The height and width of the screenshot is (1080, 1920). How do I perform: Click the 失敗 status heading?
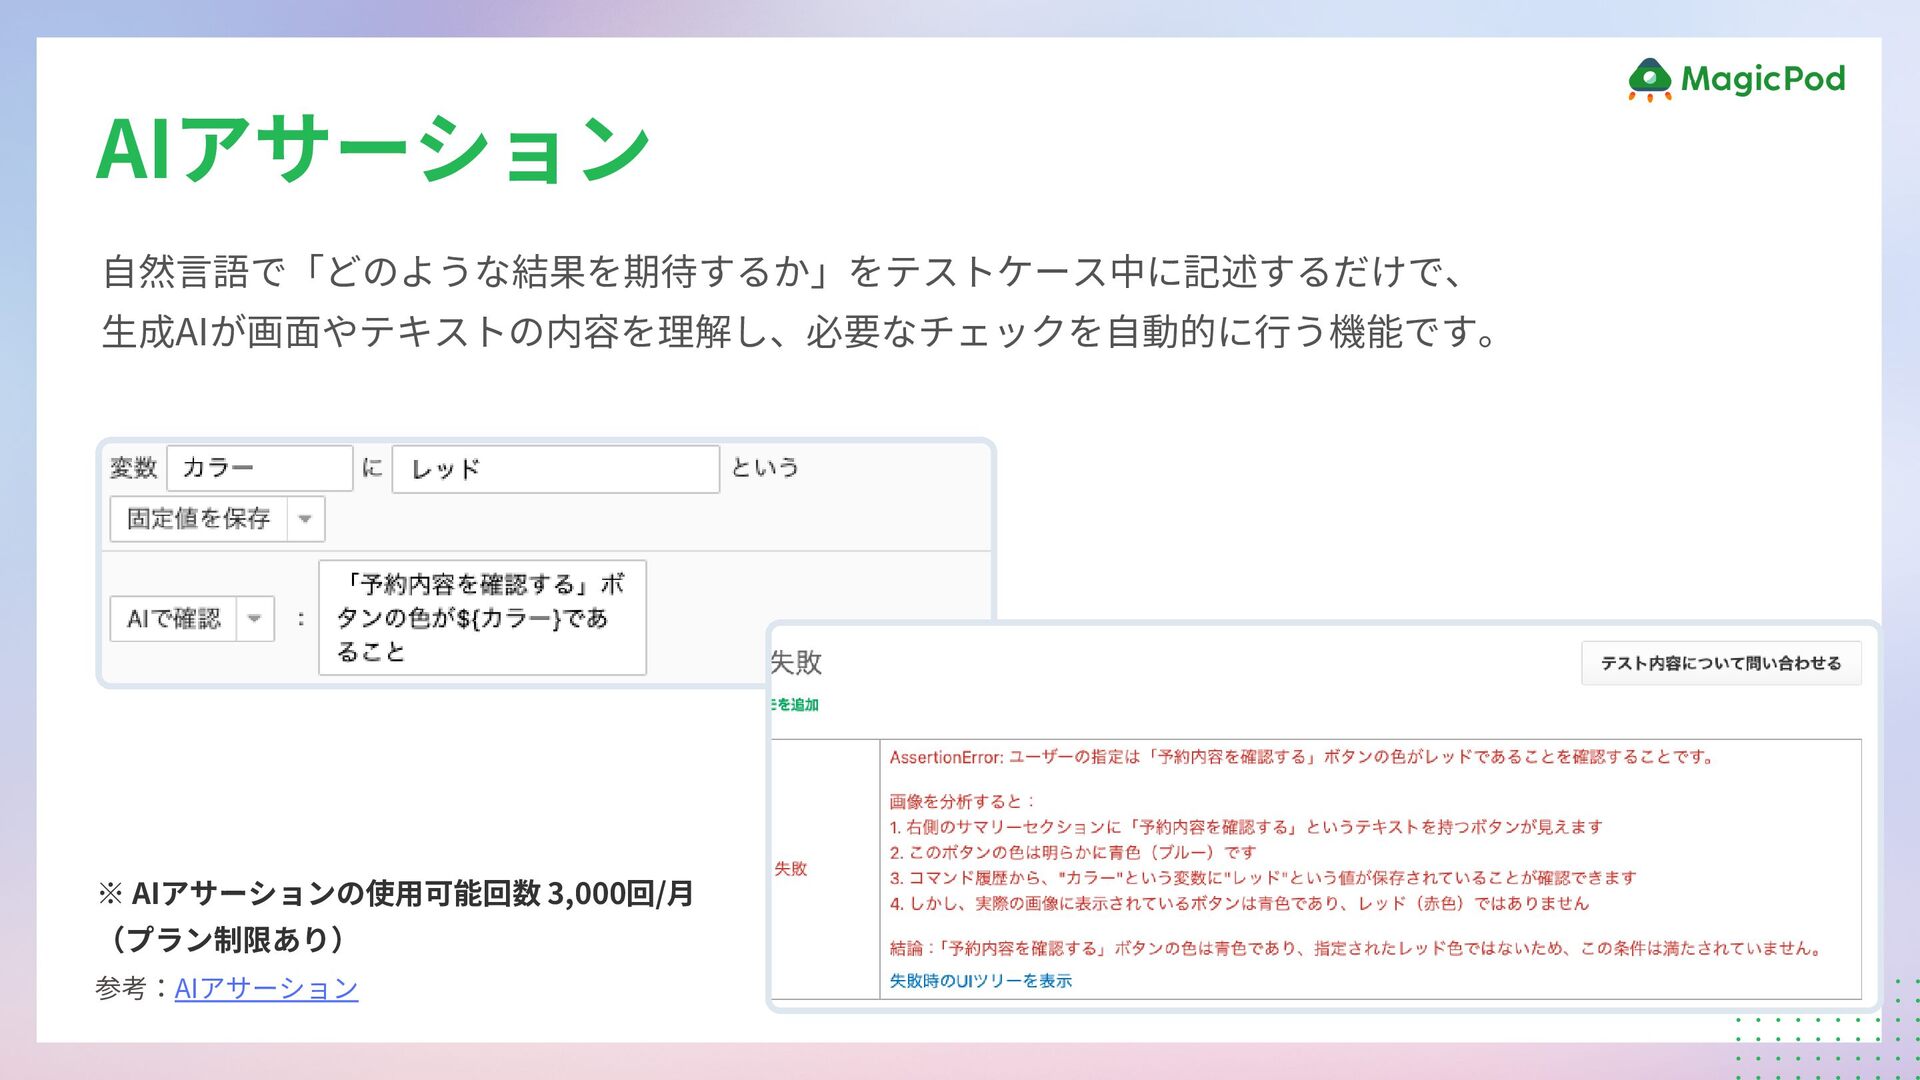point(797,662)
